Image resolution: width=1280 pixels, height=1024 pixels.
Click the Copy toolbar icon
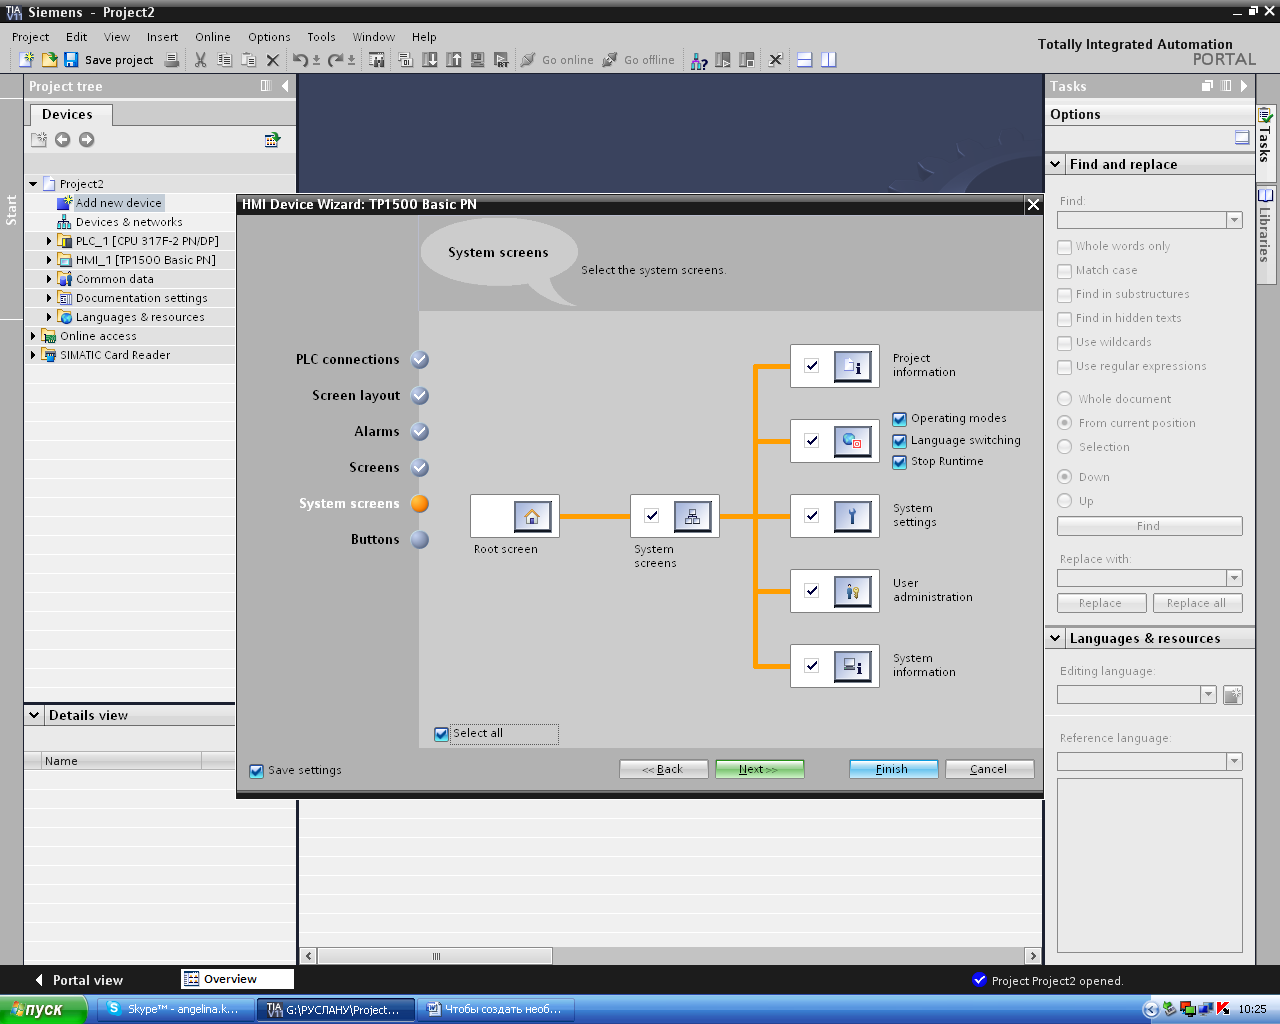(x=225, y=60)
